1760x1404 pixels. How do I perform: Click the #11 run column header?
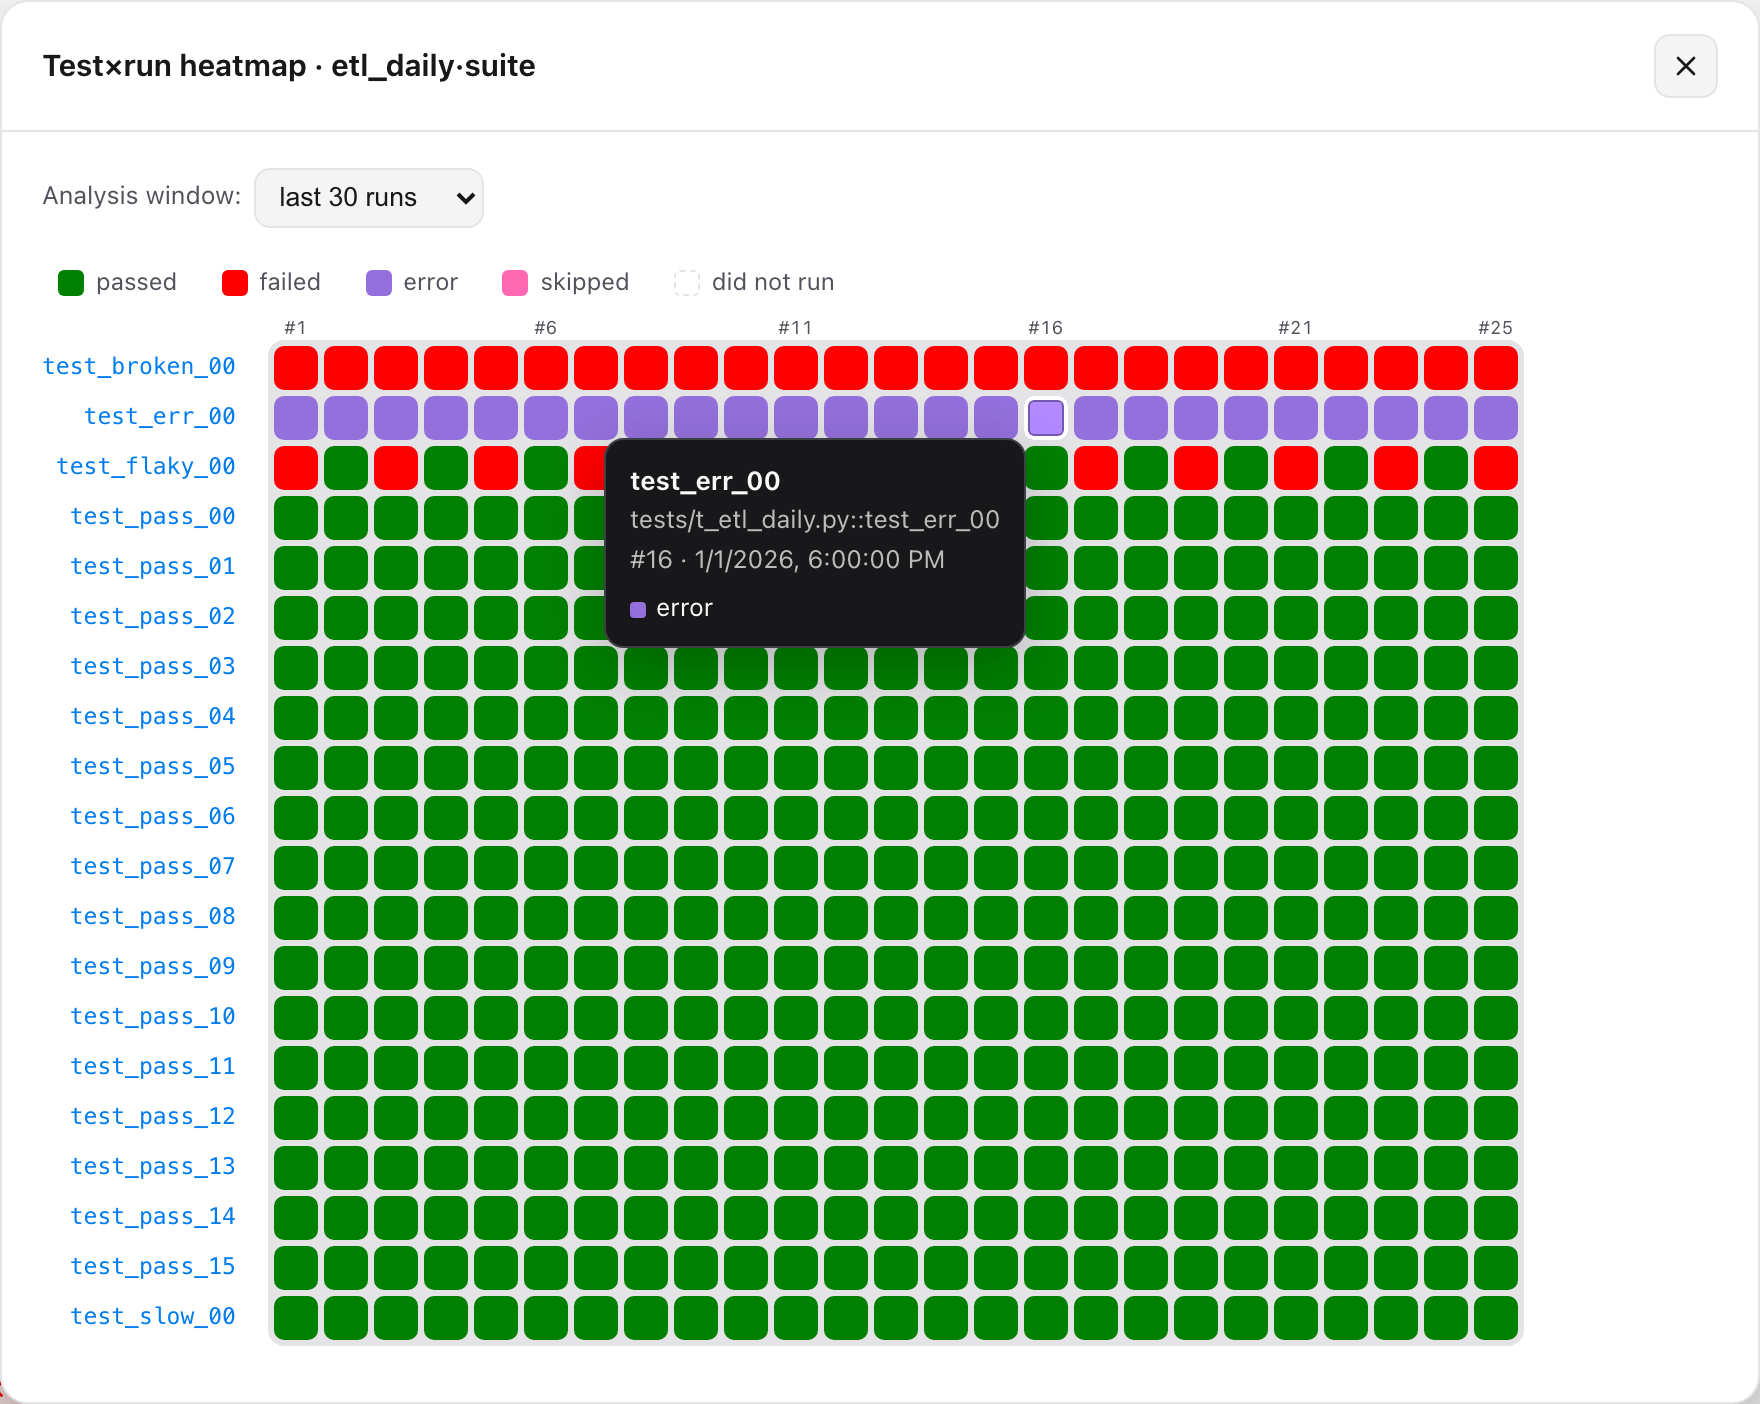tap(796, 328)
